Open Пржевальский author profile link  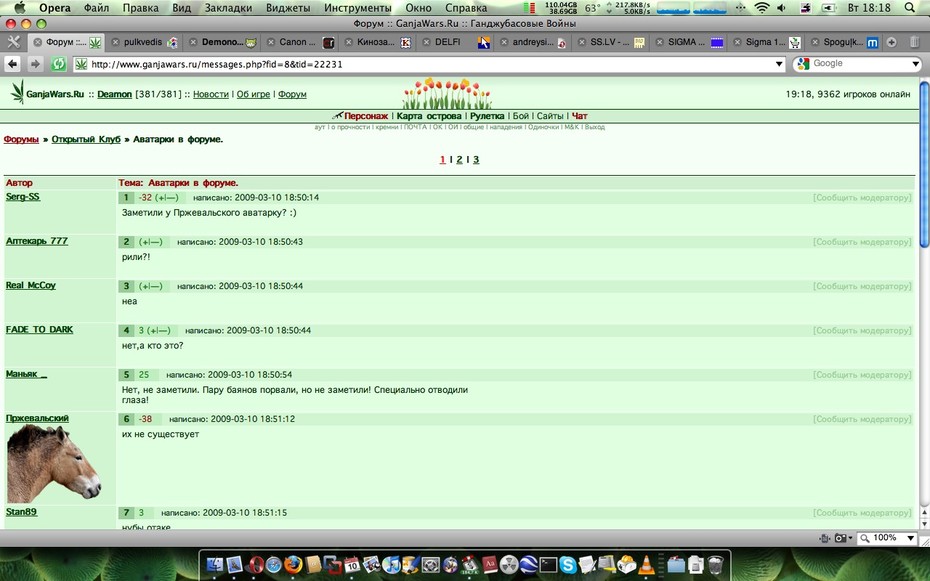click(x=37, y=418)
